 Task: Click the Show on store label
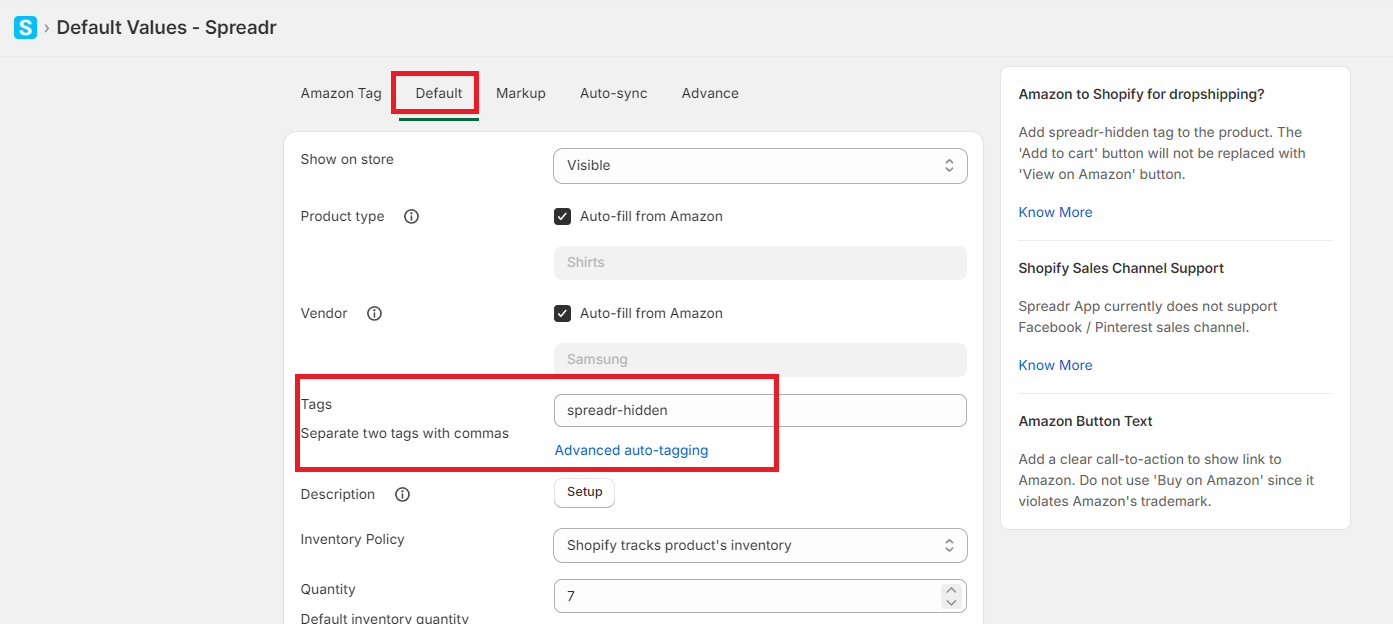pyautogui.click(x=347, y=159)
